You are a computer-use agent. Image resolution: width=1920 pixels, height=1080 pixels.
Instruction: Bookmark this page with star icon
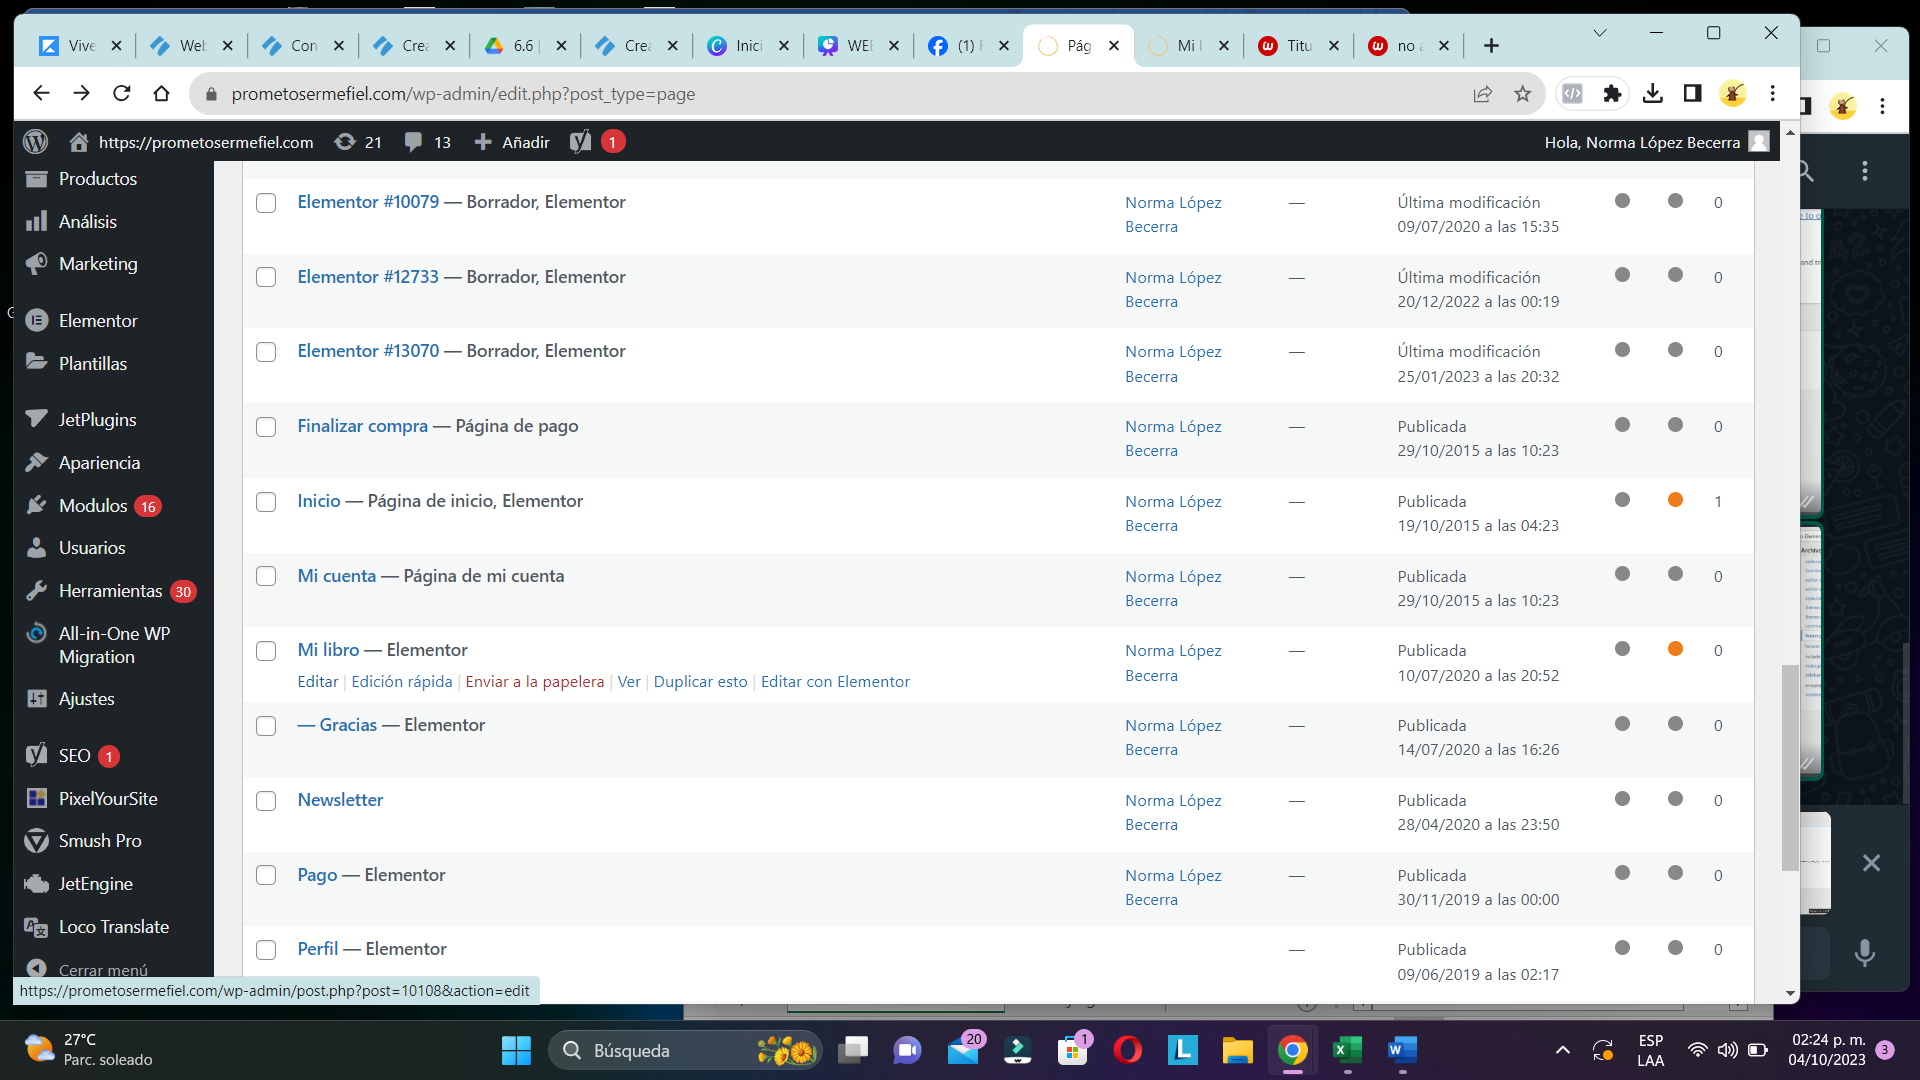(1522, 94)
